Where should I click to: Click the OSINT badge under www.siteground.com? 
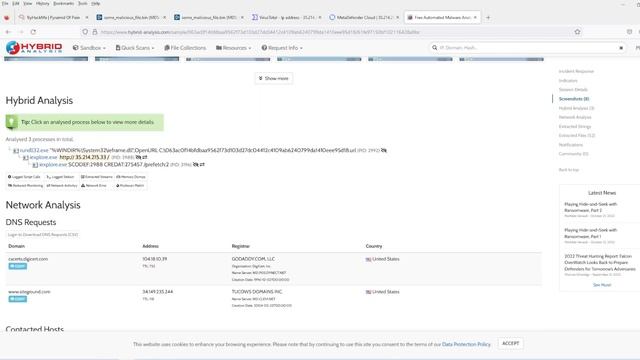(x=18, y=299)
